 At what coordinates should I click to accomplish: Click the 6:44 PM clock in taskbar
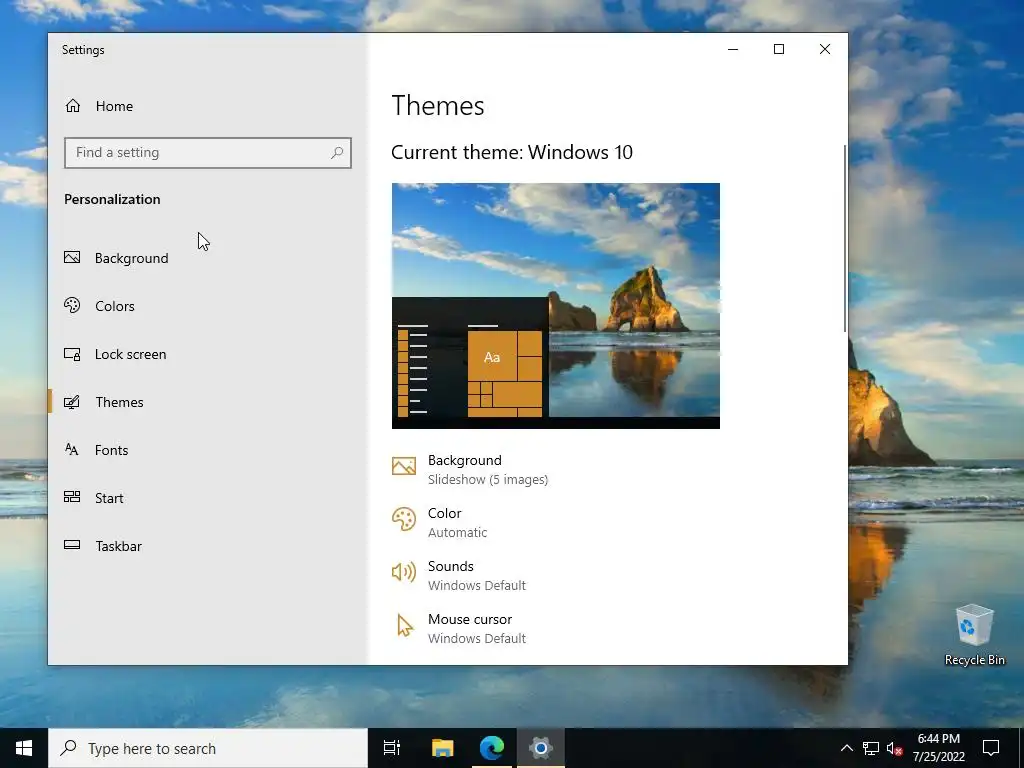(938, 748)
